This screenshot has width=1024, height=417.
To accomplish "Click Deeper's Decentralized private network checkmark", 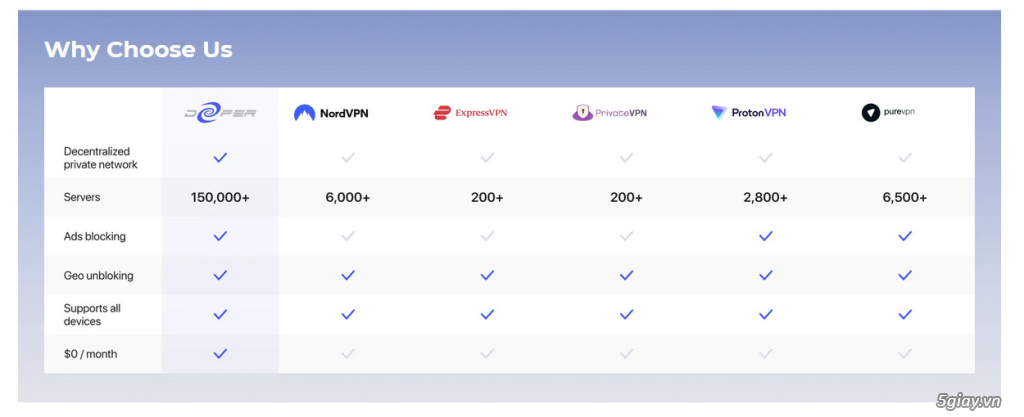I will click(x=220, y=157).
